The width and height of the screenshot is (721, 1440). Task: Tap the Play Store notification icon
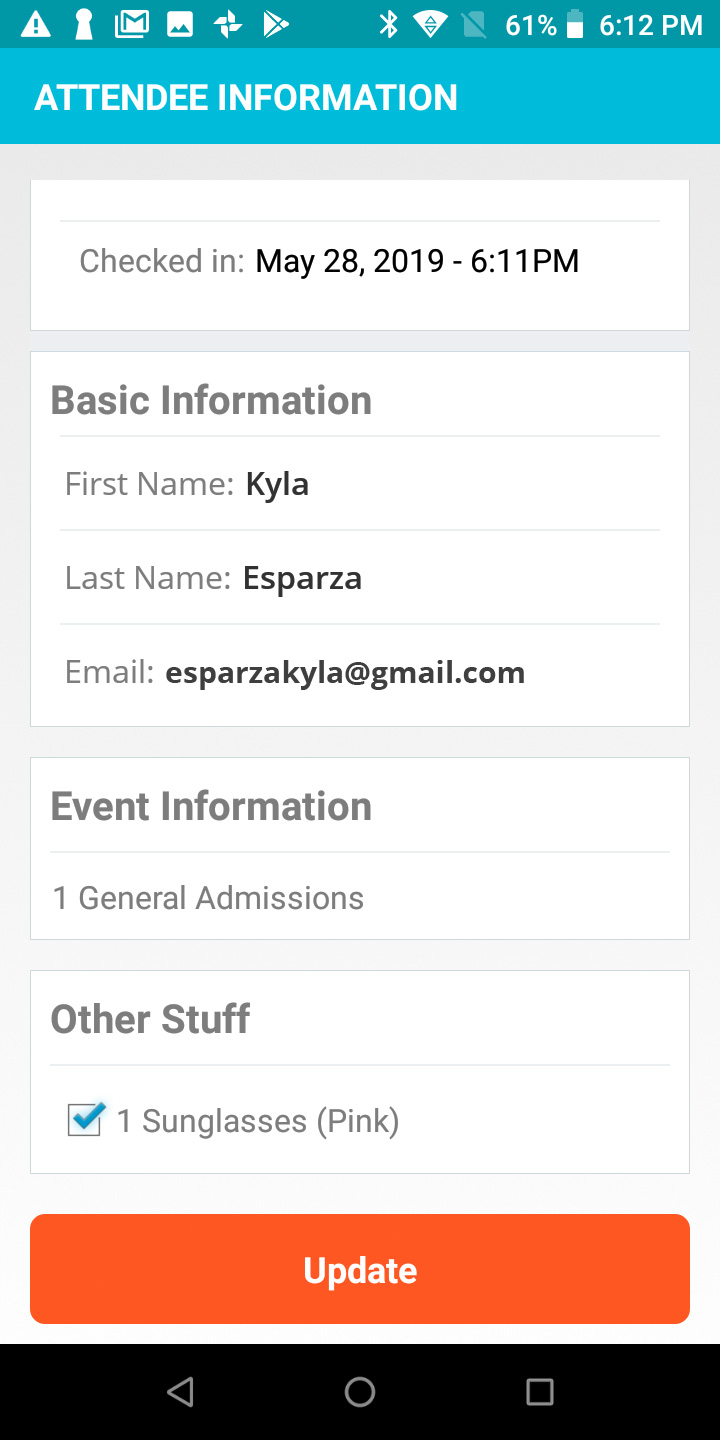276,24
